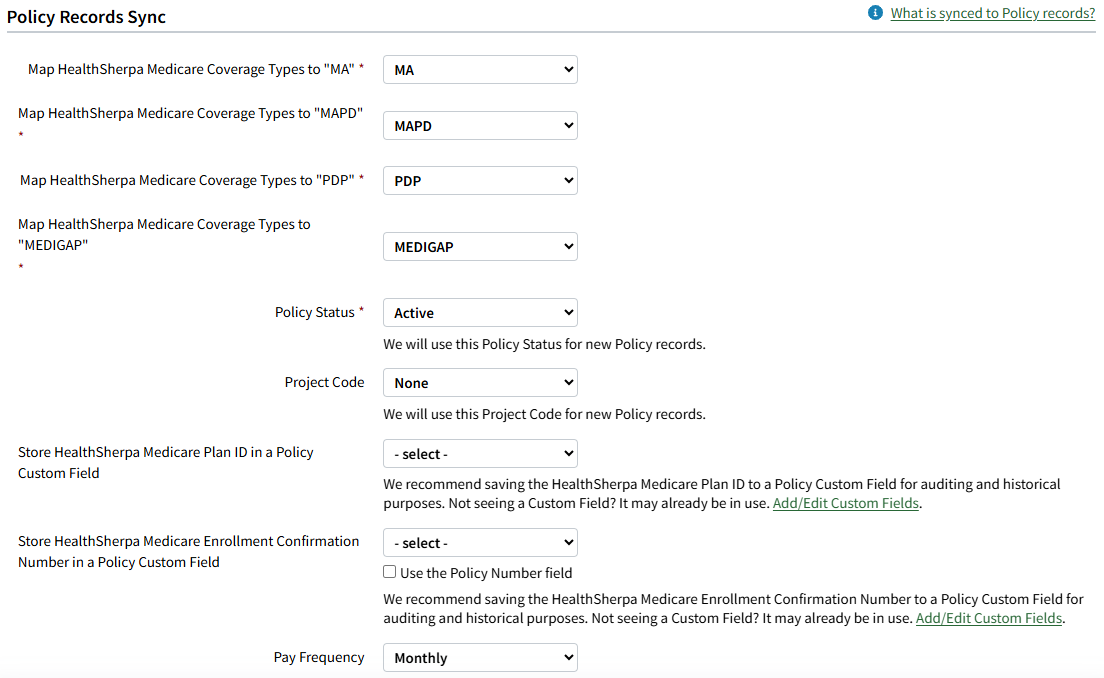Click the 'Policy Records Sync' heading
The height and width of the screenshot is (678, 1104).
[x=87, y=17]
